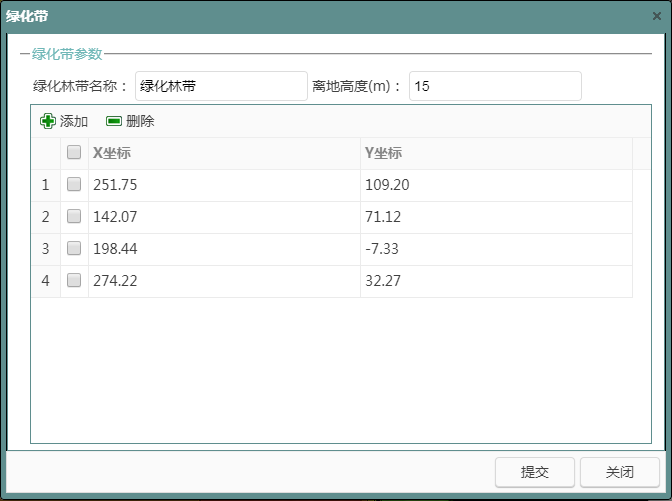Click the 删除 delete text label
This screenshot has height=501, width=672.
140,121
